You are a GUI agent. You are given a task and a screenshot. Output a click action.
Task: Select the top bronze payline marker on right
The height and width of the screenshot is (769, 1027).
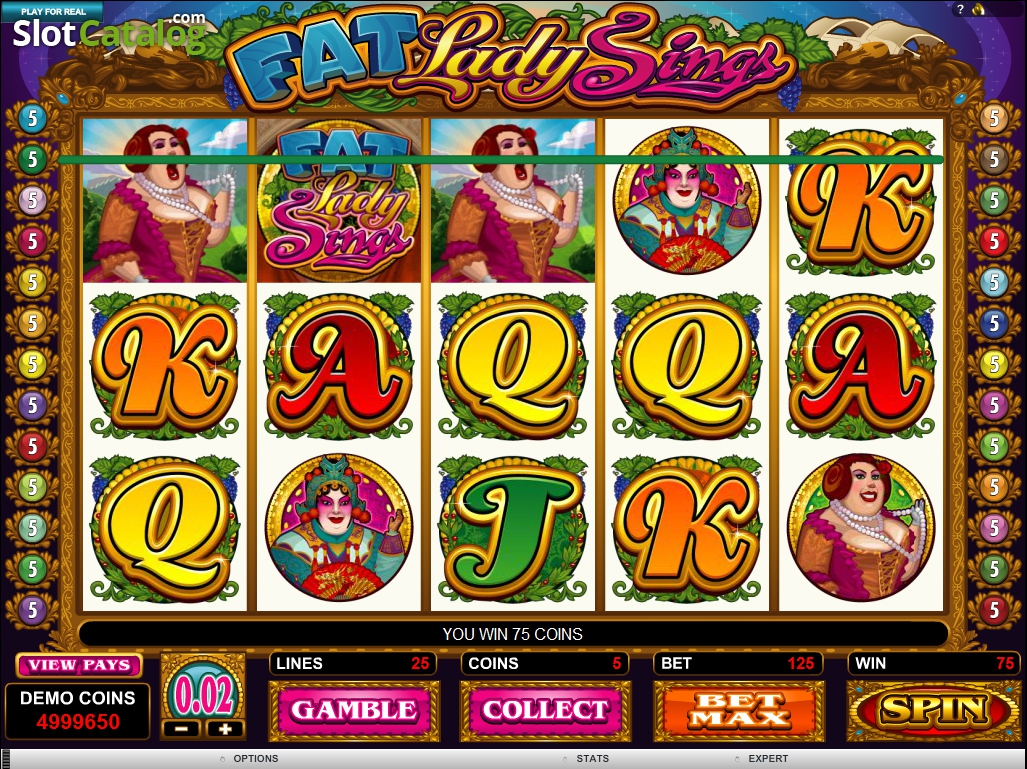(994, 119)
